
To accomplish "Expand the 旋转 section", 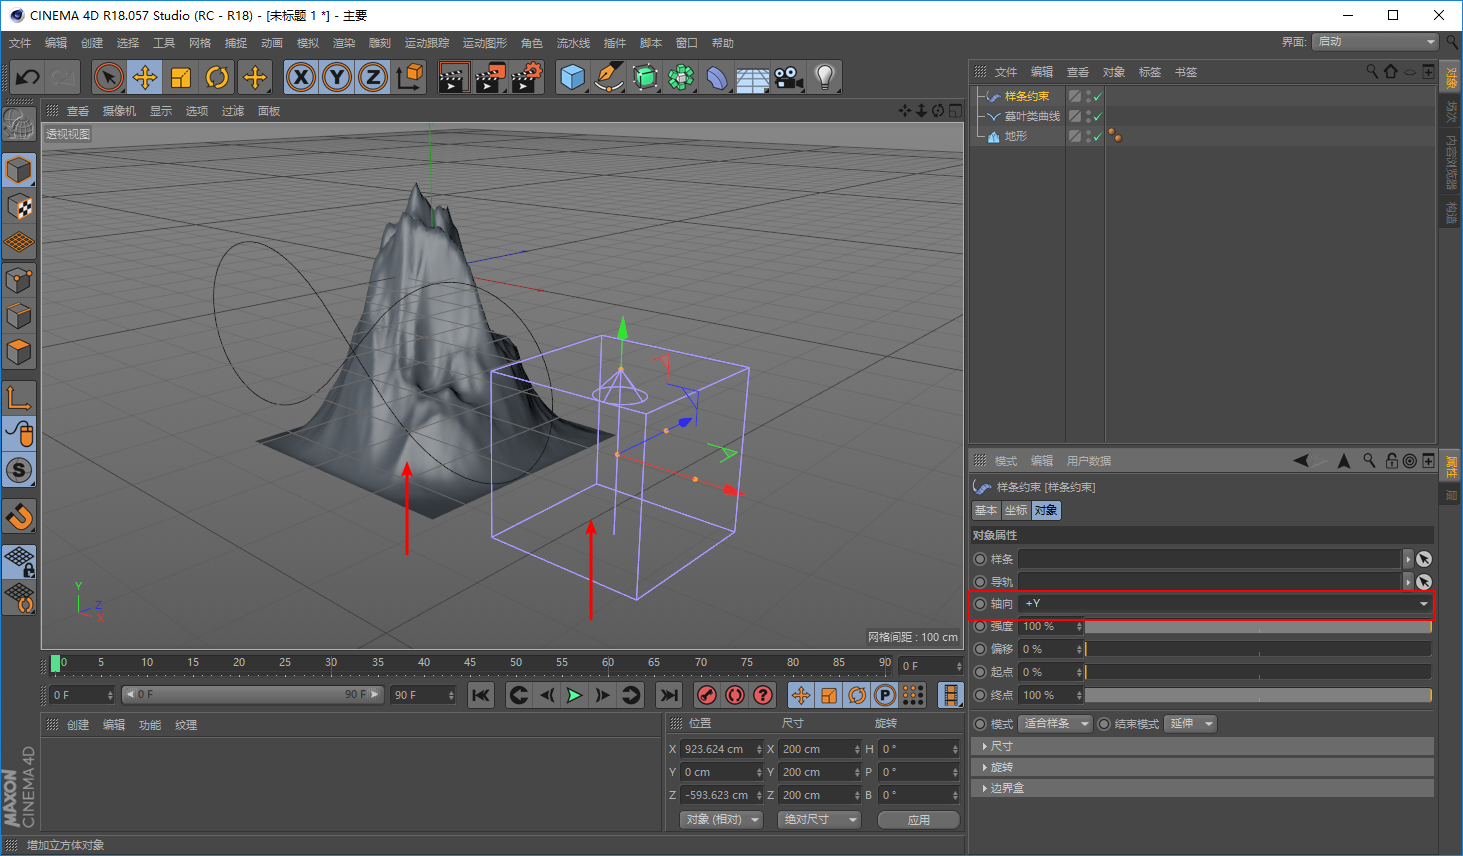I will (1202, 767).
